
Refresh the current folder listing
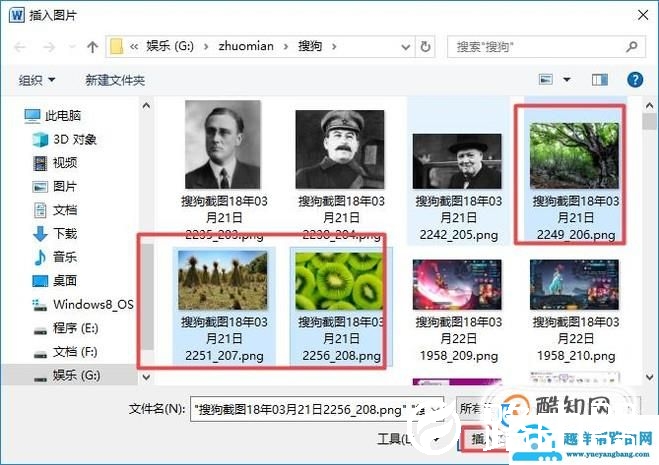[x=425, y=46]
